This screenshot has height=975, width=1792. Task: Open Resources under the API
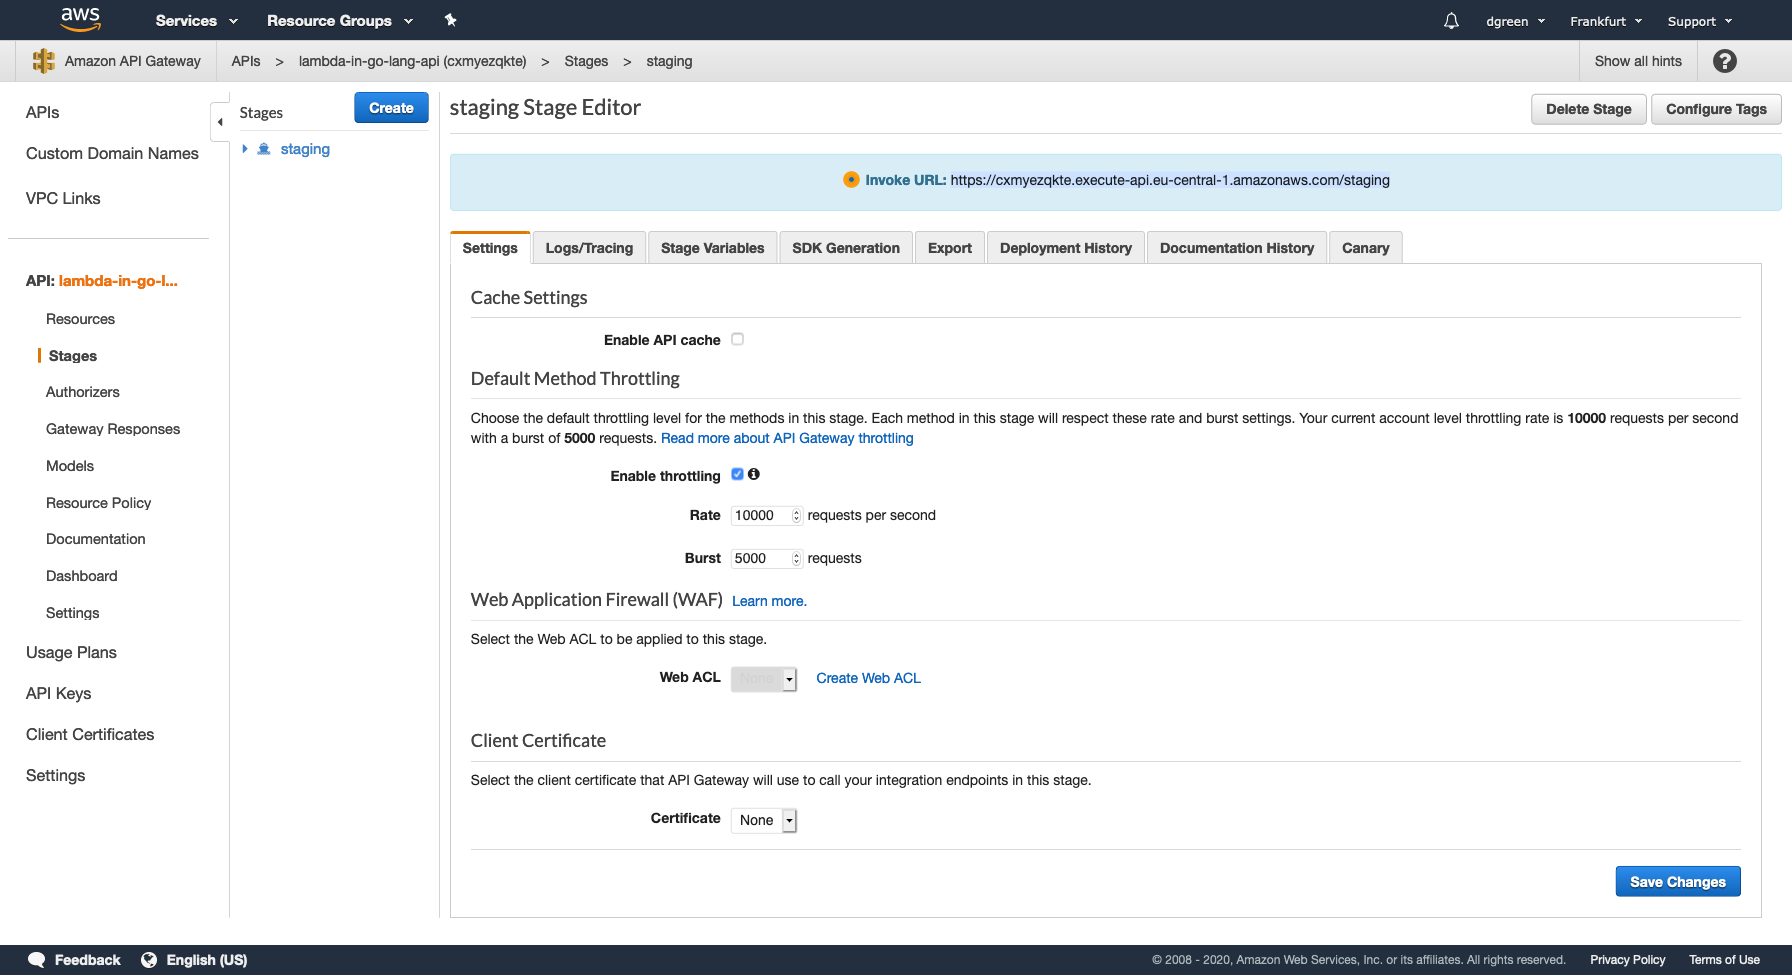click(80, 319)
